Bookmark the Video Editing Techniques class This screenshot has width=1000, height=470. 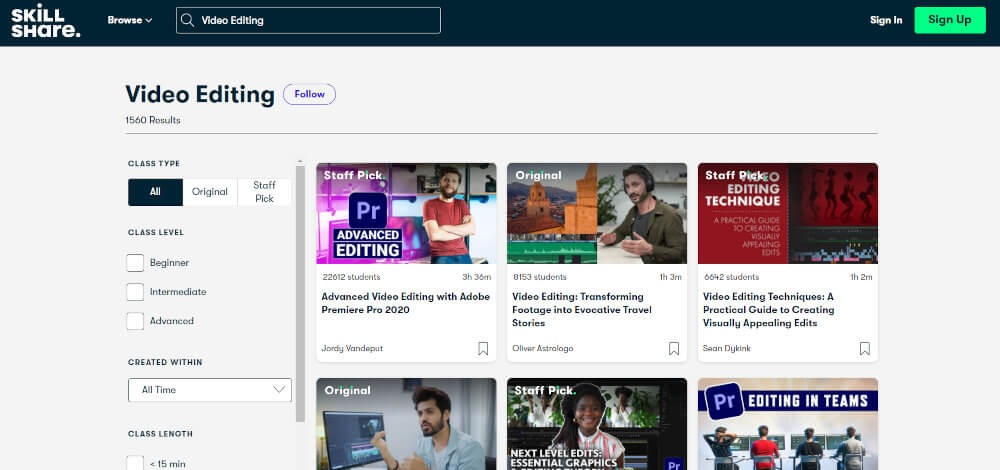pos(865,348)
